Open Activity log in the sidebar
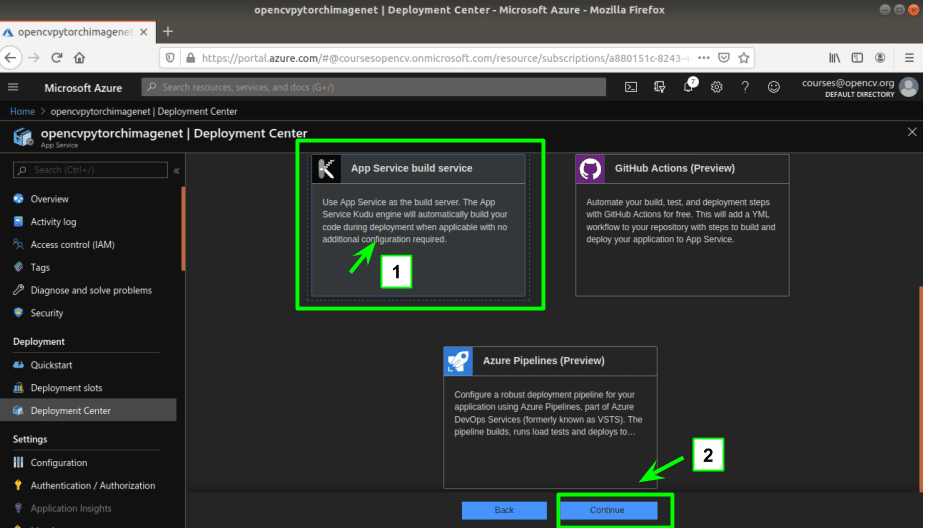The height and width of the screenshot is (528, 928). pyautogui.click(x=53, y=221)
